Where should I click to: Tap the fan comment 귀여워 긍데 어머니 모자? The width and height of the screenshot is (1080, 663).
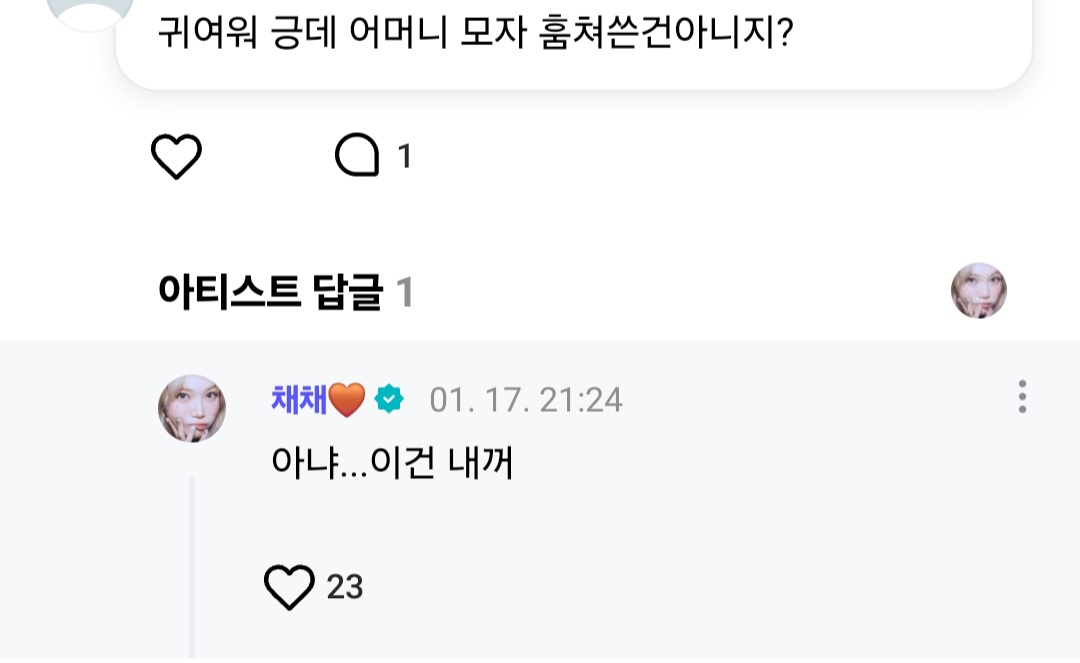pyautogui.click(x=475, y=35)
